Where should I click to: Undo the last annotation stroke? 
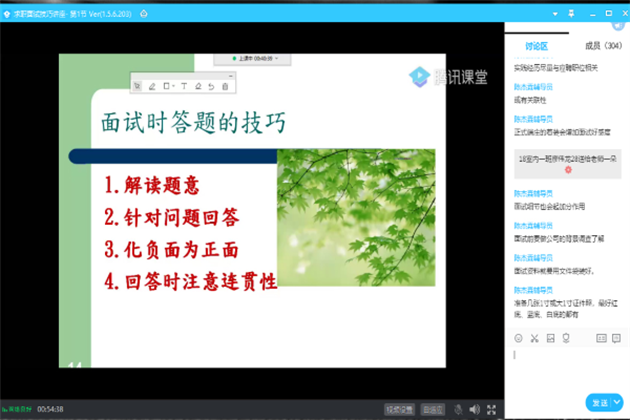point(211,86)
